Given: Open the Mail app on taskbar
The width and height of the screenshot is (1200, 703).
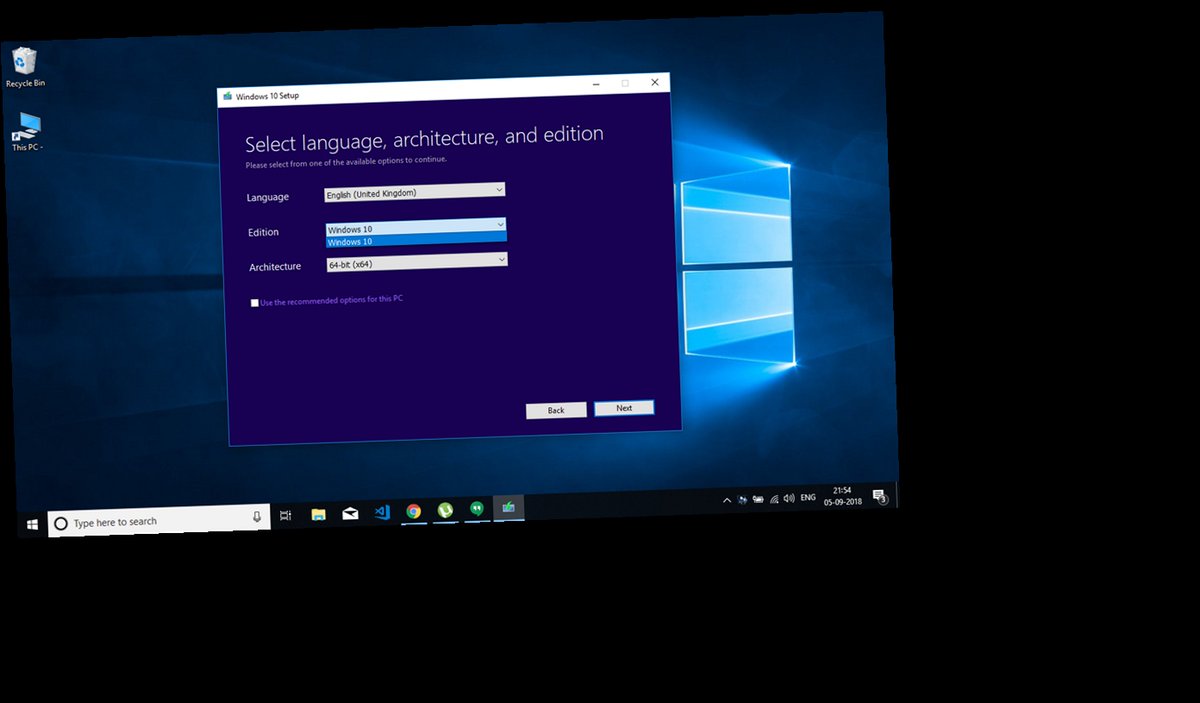Looking at the screenshot, I should coord(350,513).
